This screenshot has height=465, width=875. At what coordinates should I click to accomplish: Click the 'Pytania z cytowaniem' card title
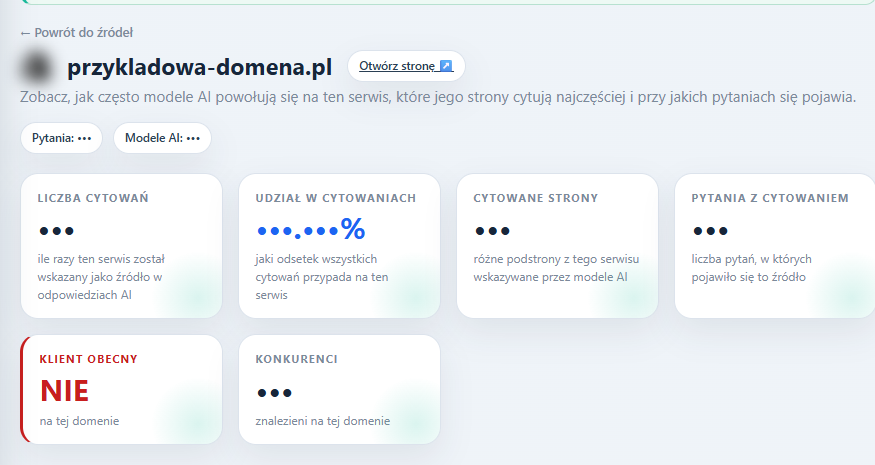(x=770, y=198)
